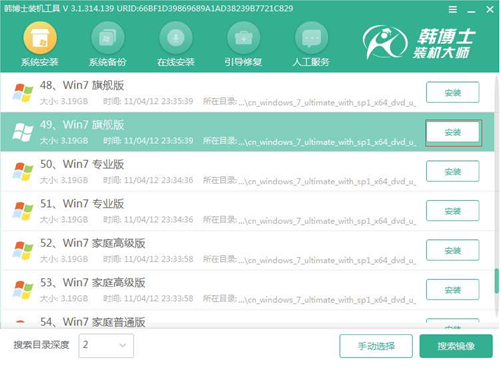Click Windows flag icon for item 50

[x=23, y=172]
